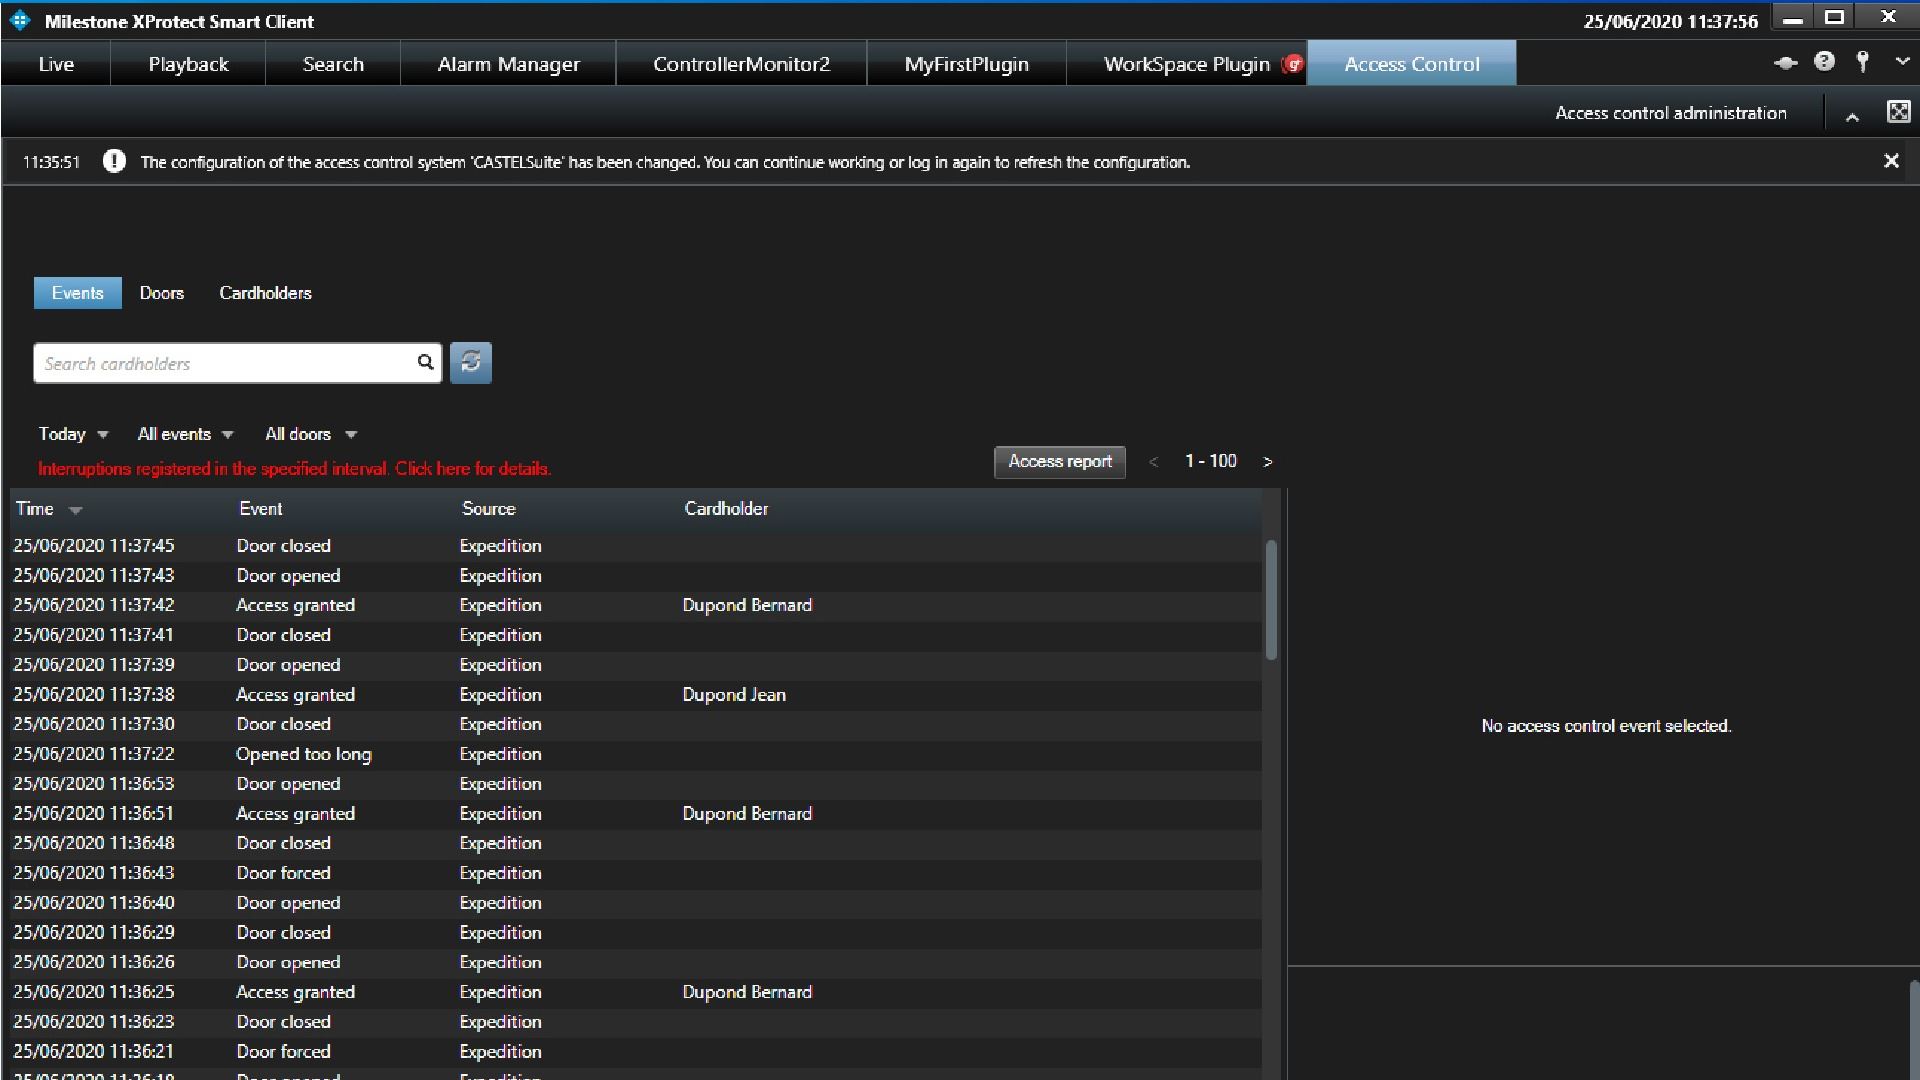Click the magnifier icon in search box
1920x1080 pixels.
425,362
